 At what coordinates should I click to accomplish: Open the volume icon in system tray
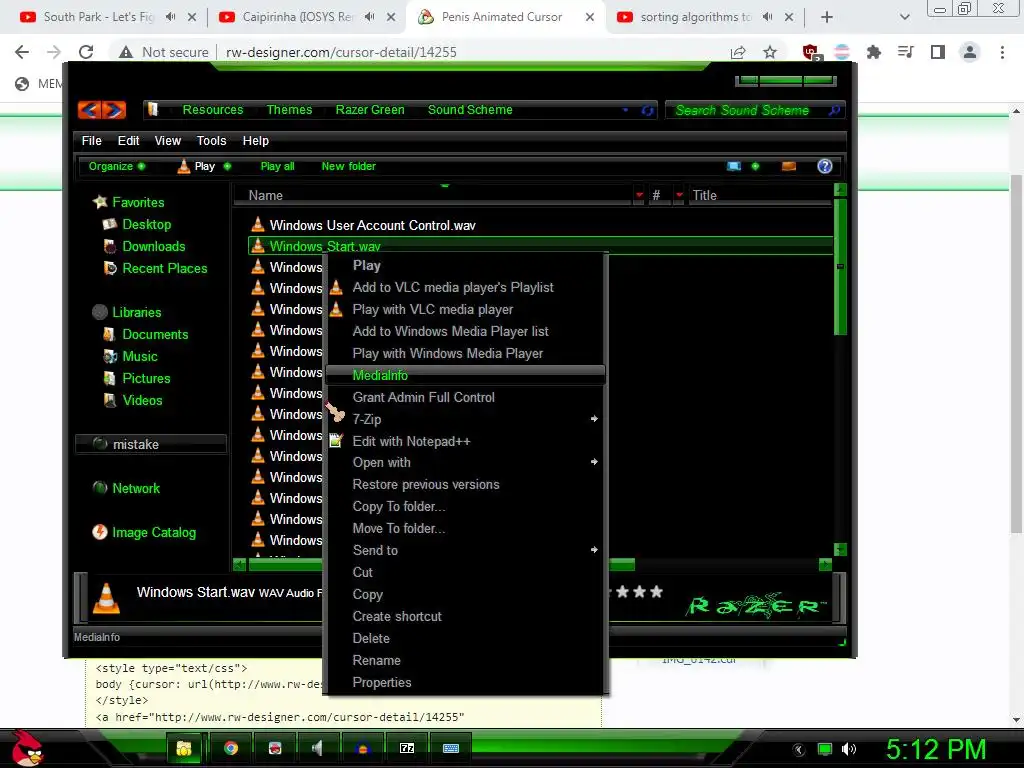pos(848,749)
